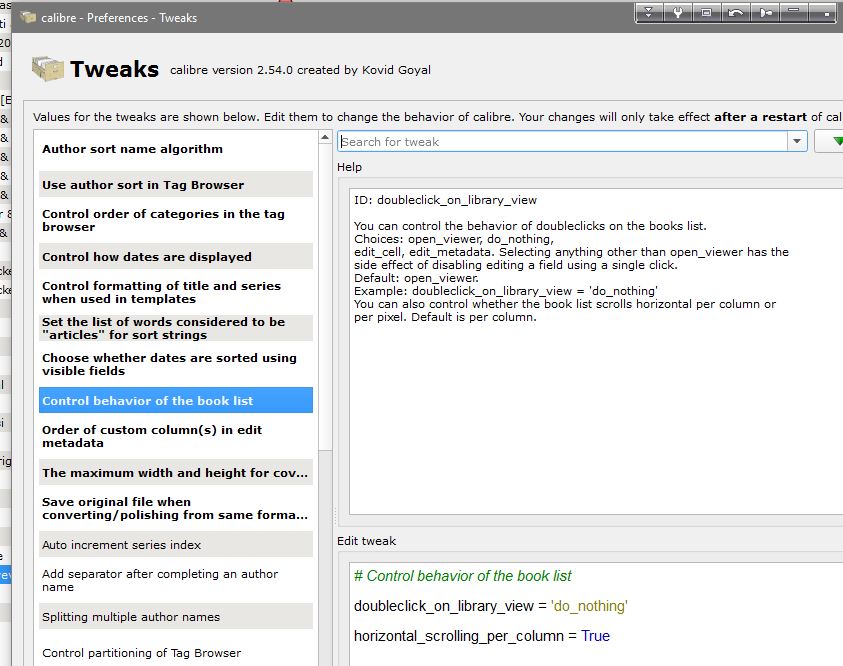Viewport: 843px width, 666px height.
Task: Select Choose whether dates are sorted tweak
Action: [176, 364]
